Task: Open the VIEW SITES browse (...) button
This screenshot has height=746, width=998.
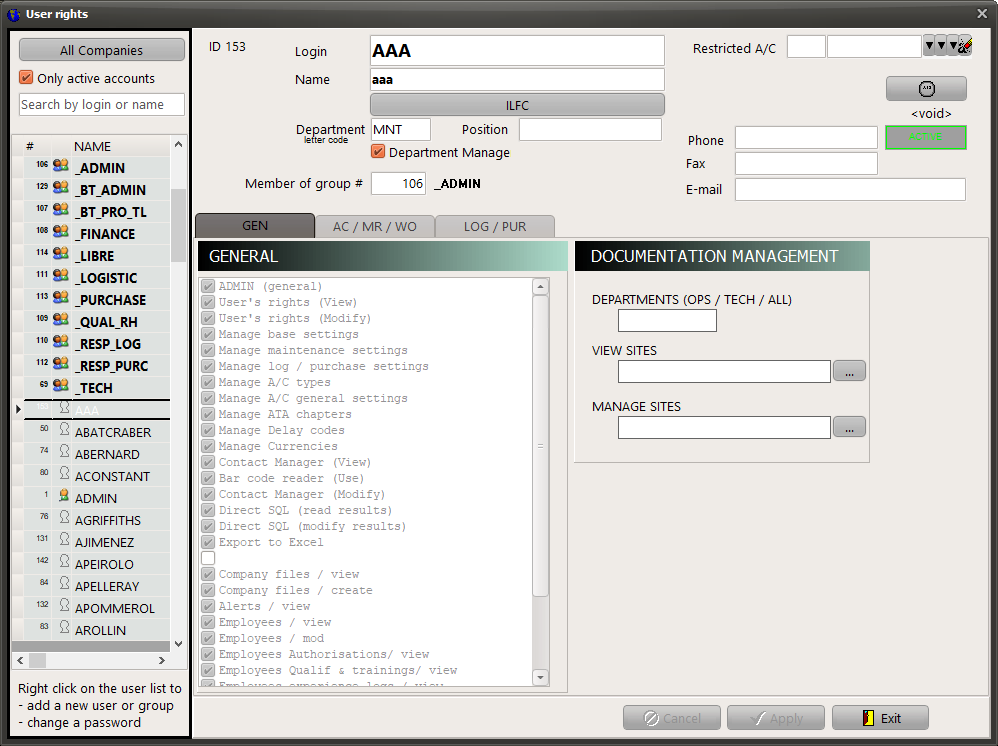Action: point(849,370)
